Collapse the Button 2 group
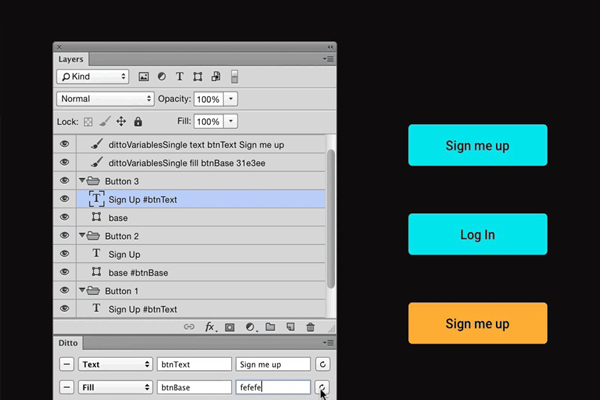600x400 pixels. click(x=82, y=235)
